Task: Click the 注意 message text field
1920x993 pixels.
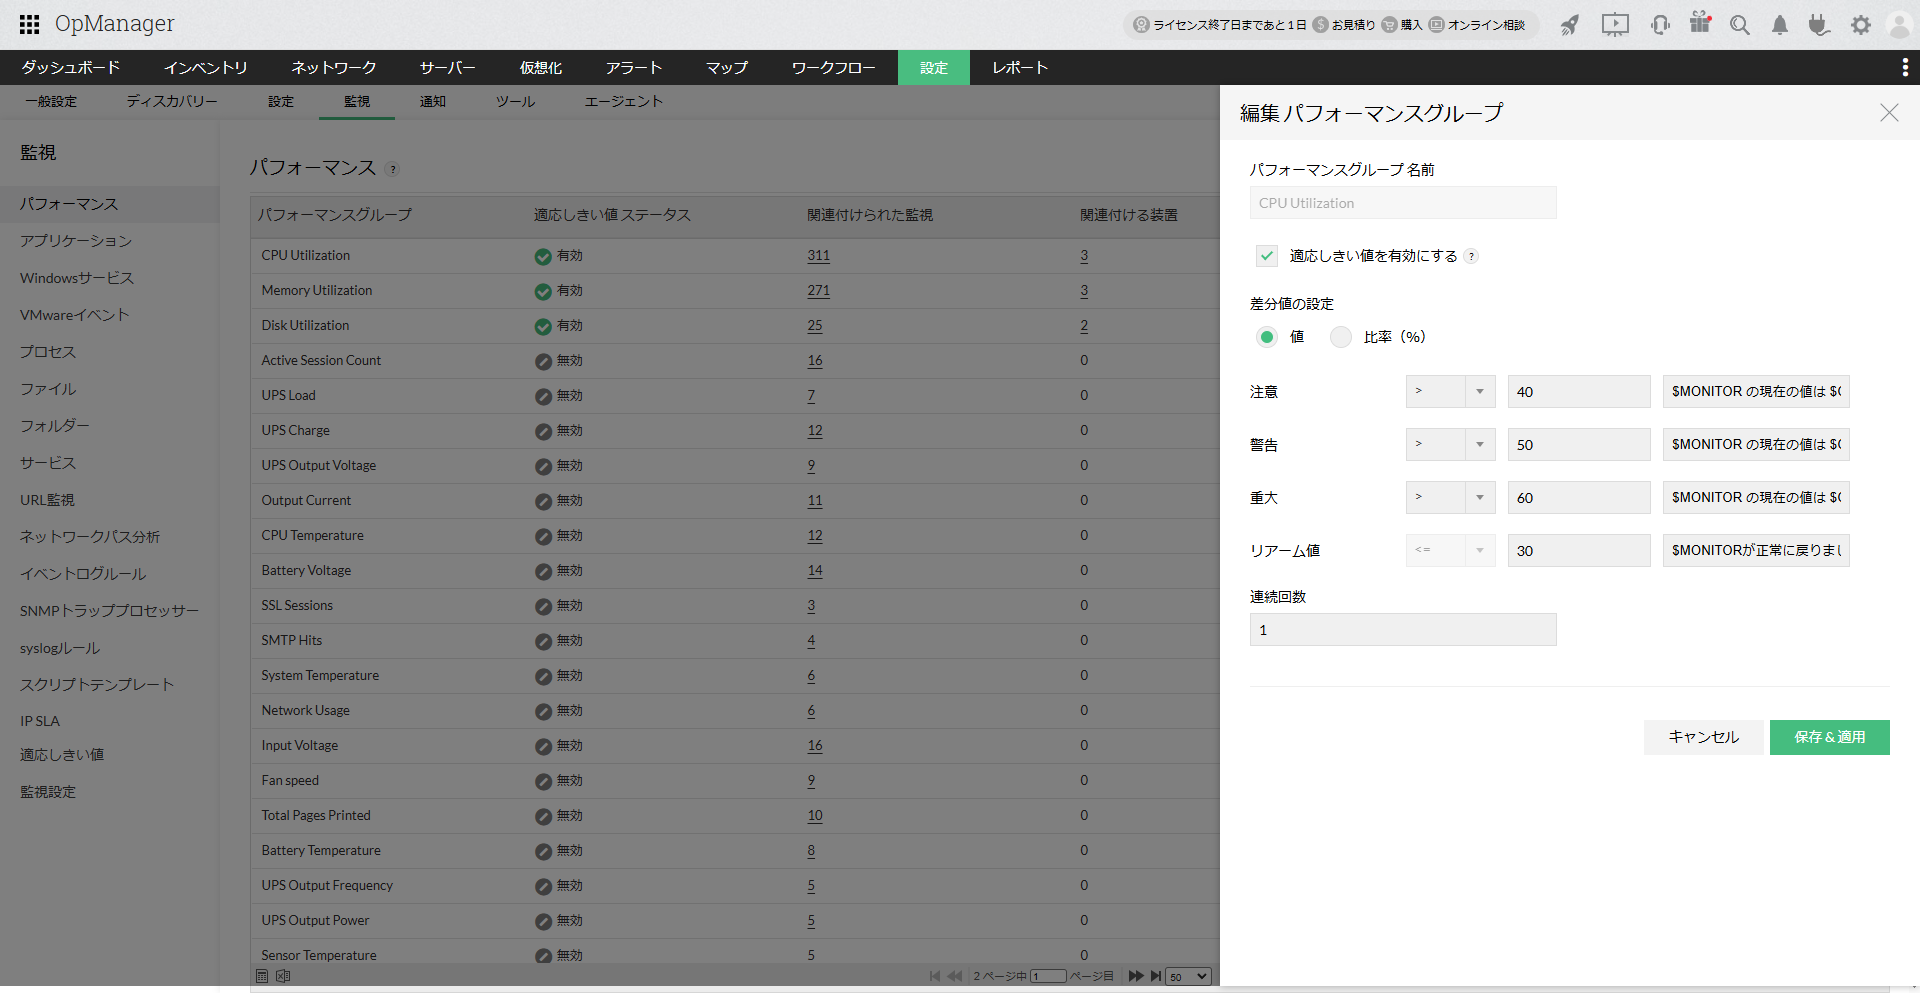Action: pos(1756,391)
